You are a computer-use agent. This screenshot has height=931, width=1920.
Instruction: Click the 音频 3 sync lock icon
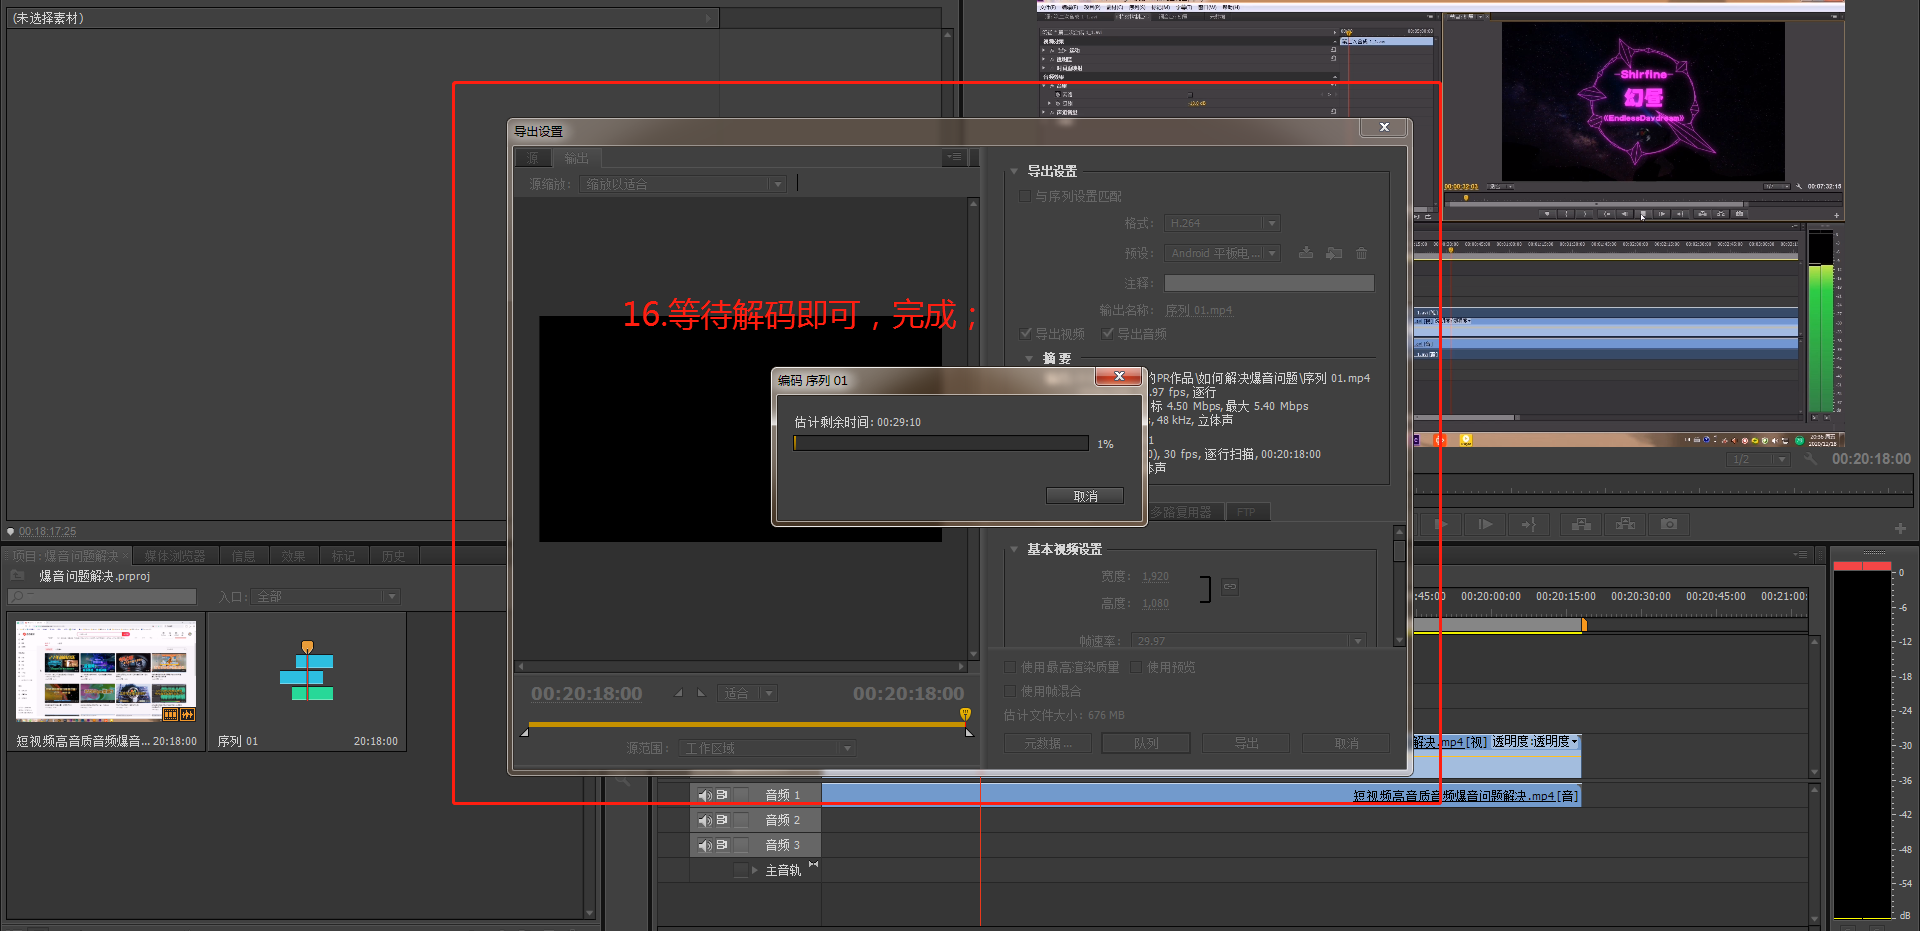click(722, 844)
